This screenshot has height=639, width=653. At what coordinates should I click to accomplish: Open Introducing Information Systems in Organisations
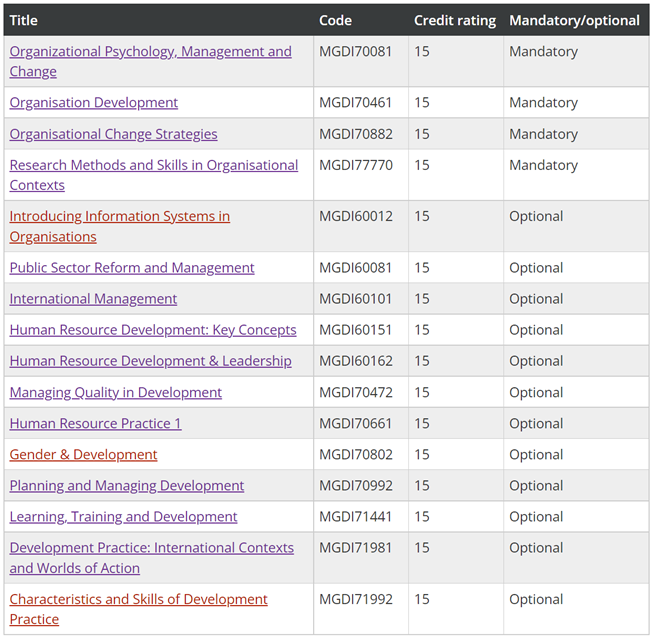(119, 216)
